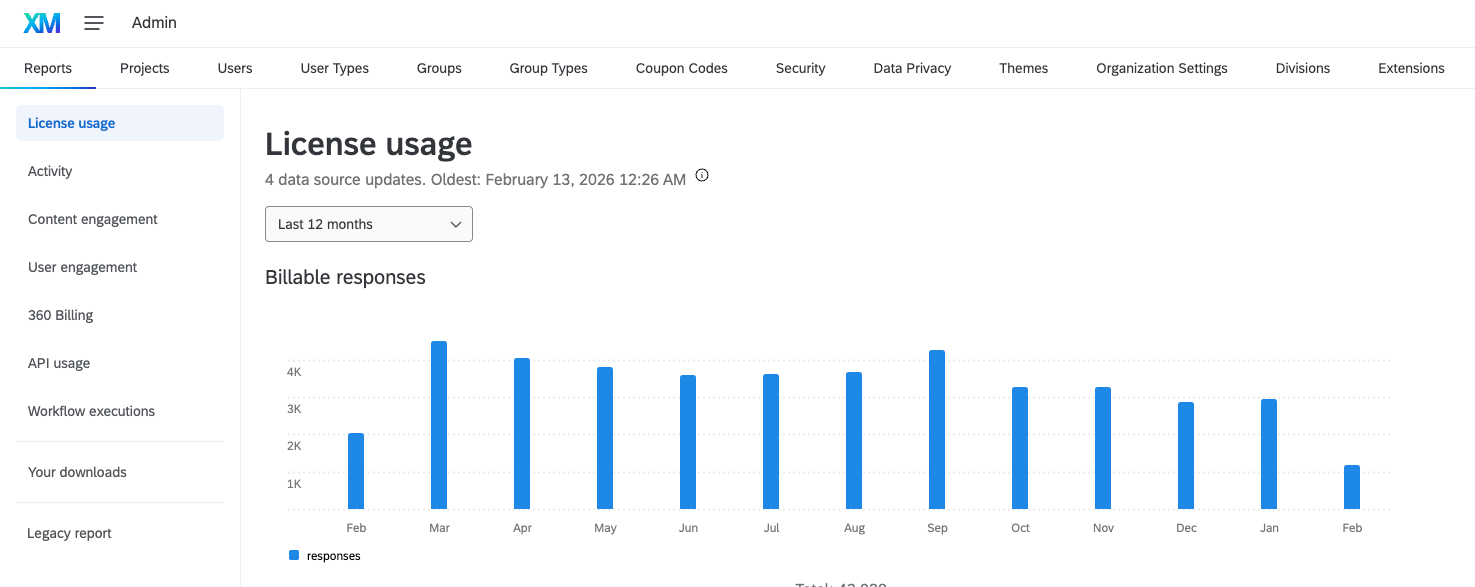Open the Security tab

pos(800,68)
